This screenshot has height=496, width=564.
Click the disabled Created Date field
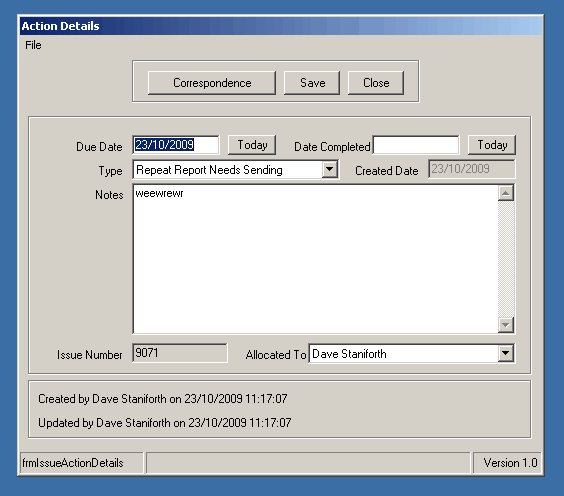[472, 169]
